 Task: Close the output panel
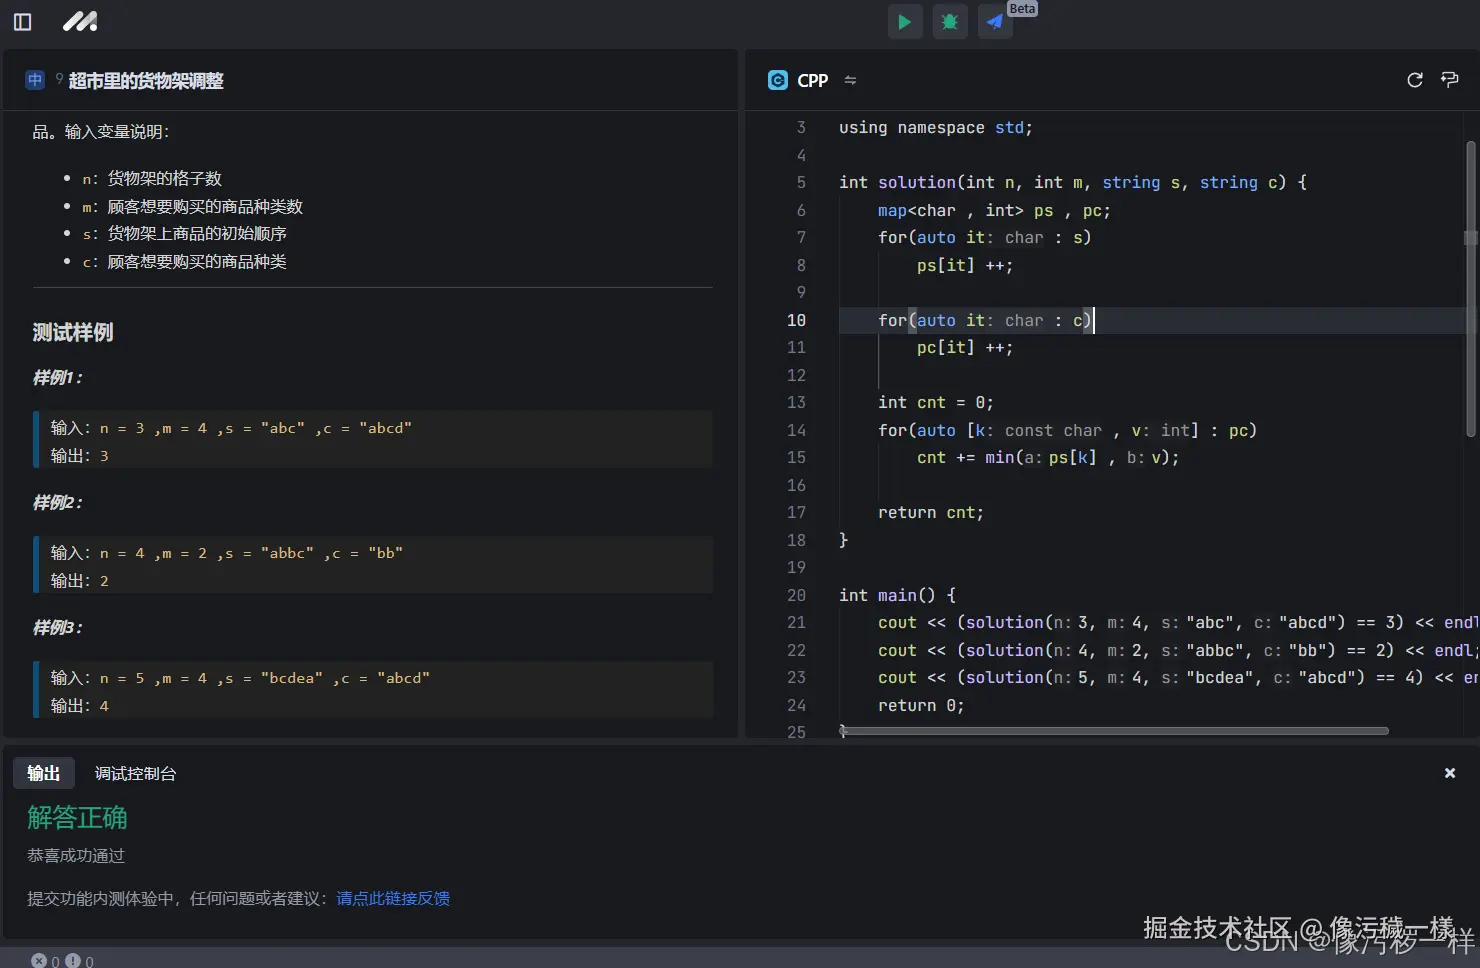[x=1449, y=773]
